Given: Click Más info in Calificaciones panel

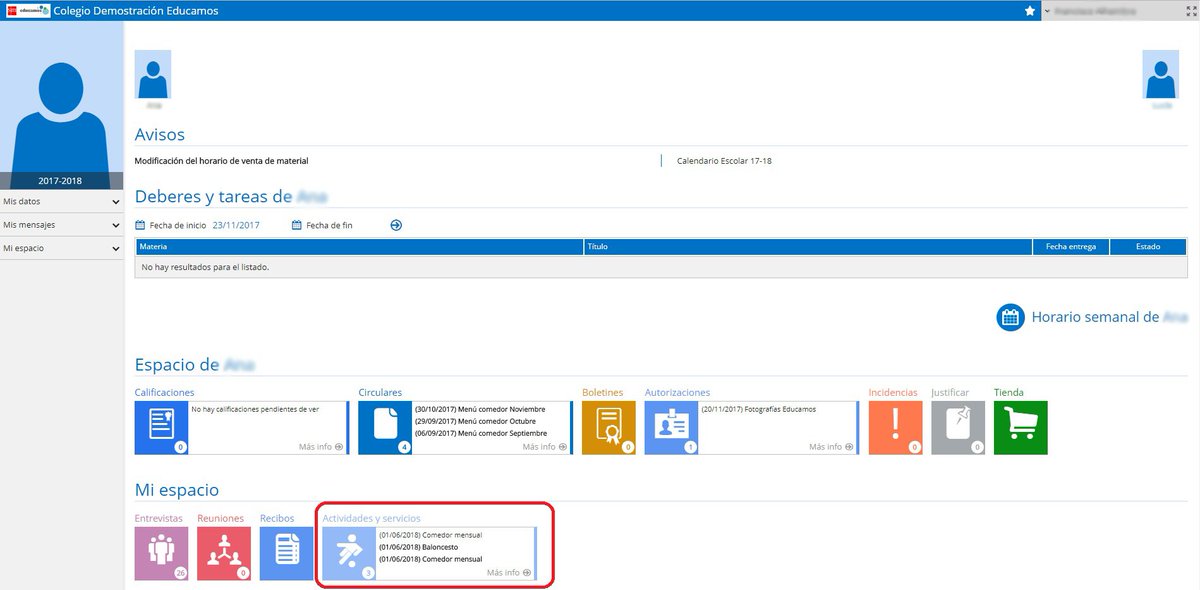Looking at the screenshot, I should (321, 447).
